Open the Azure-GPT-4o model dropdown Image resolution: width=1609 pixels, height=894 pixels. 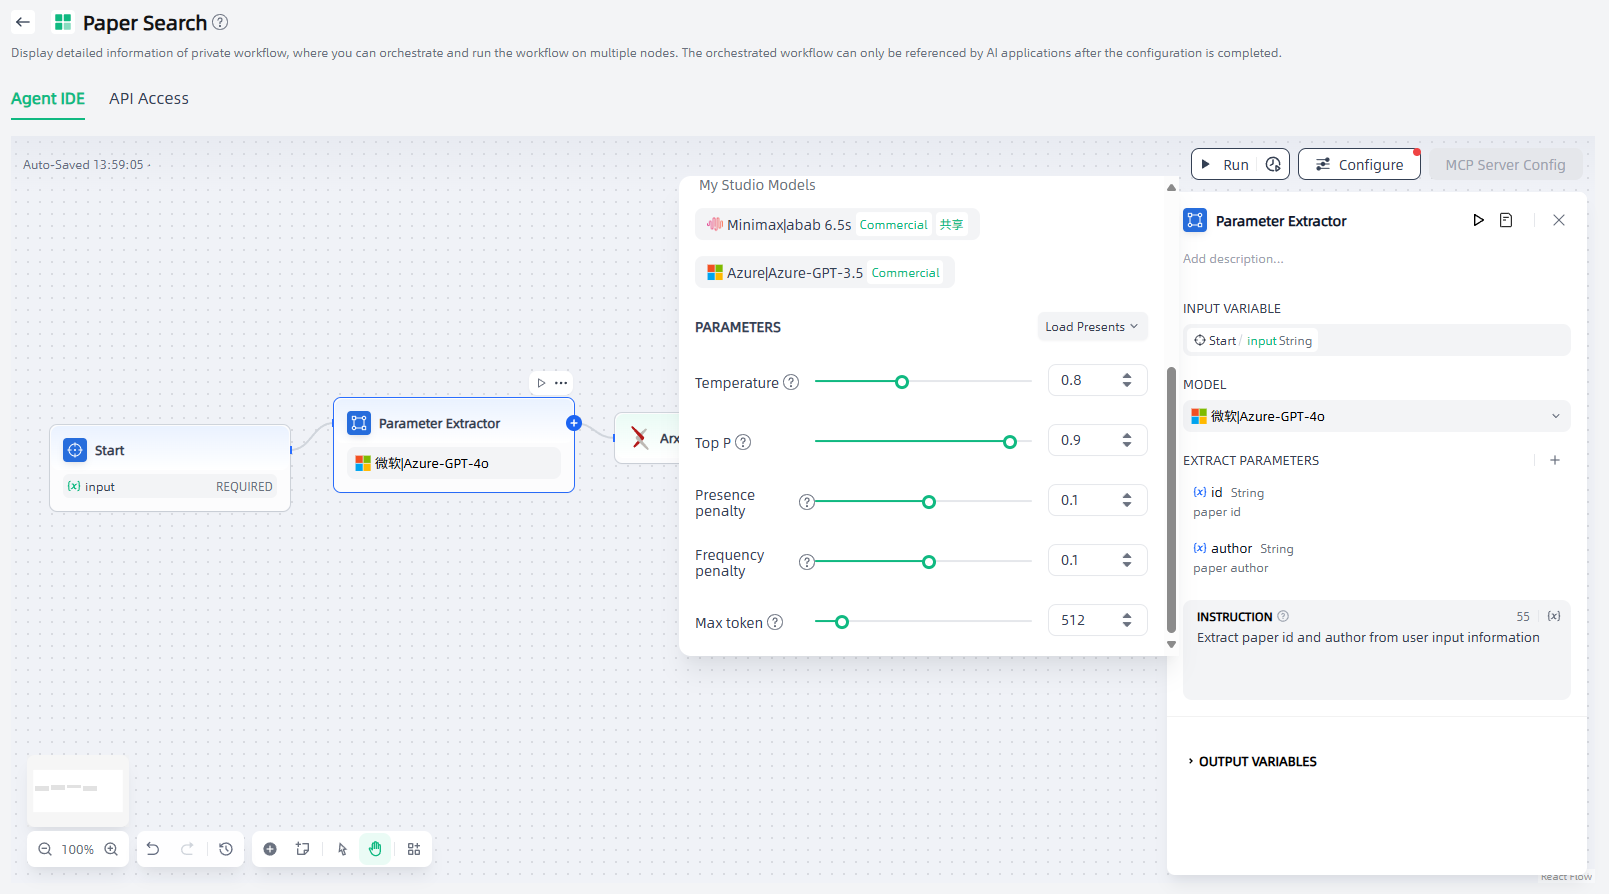tap(1375, 416)
